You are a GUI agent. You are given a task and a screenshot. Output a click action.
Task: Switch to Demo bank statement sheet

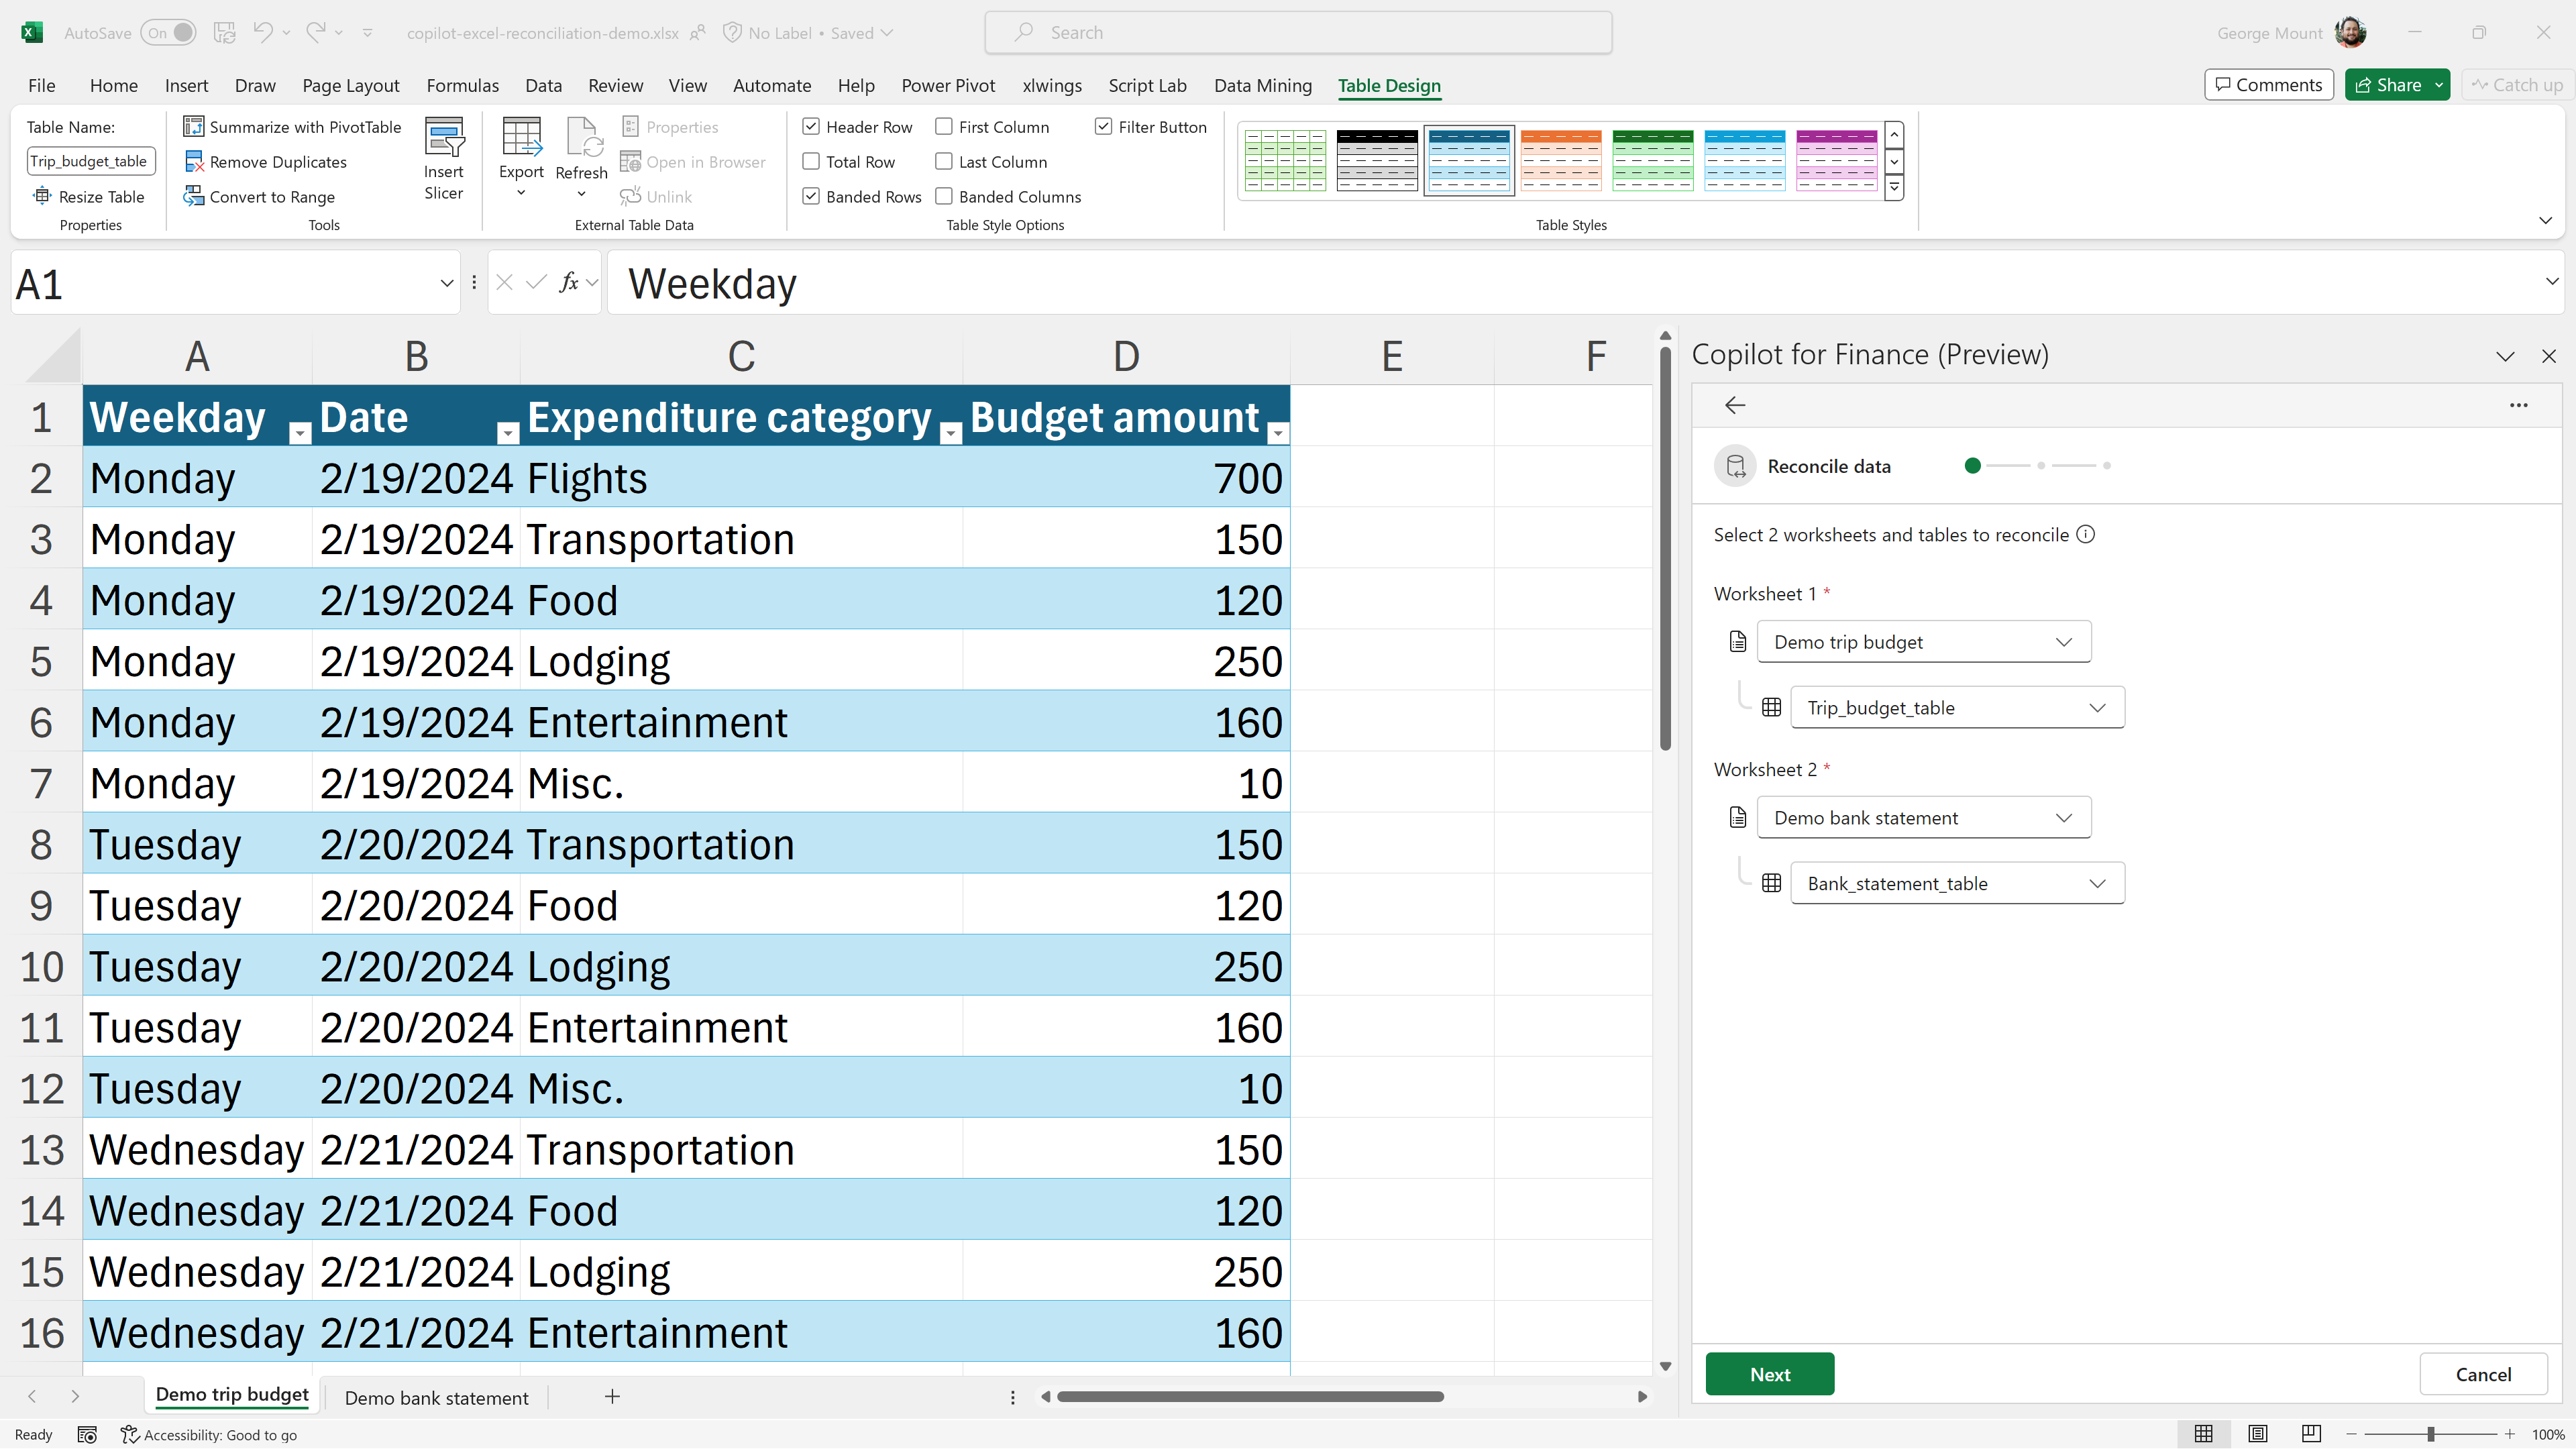click(436, 1398)
